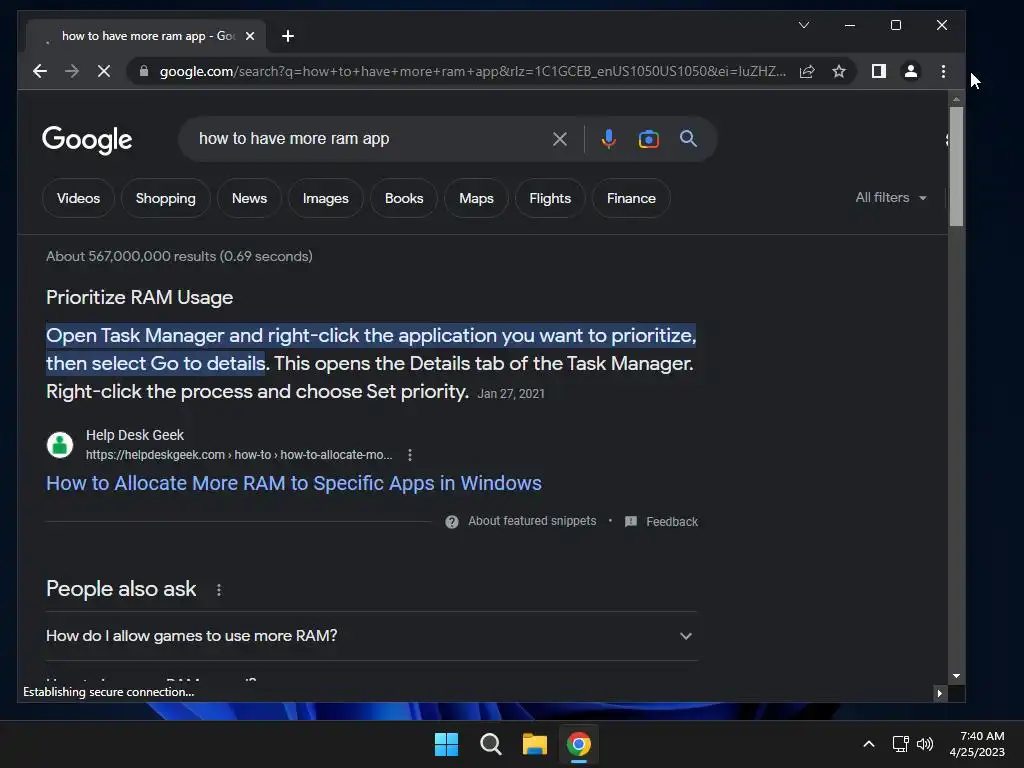Submit search with the magnifier icon
Screen dimensions: 1024x768
[688, 138]
